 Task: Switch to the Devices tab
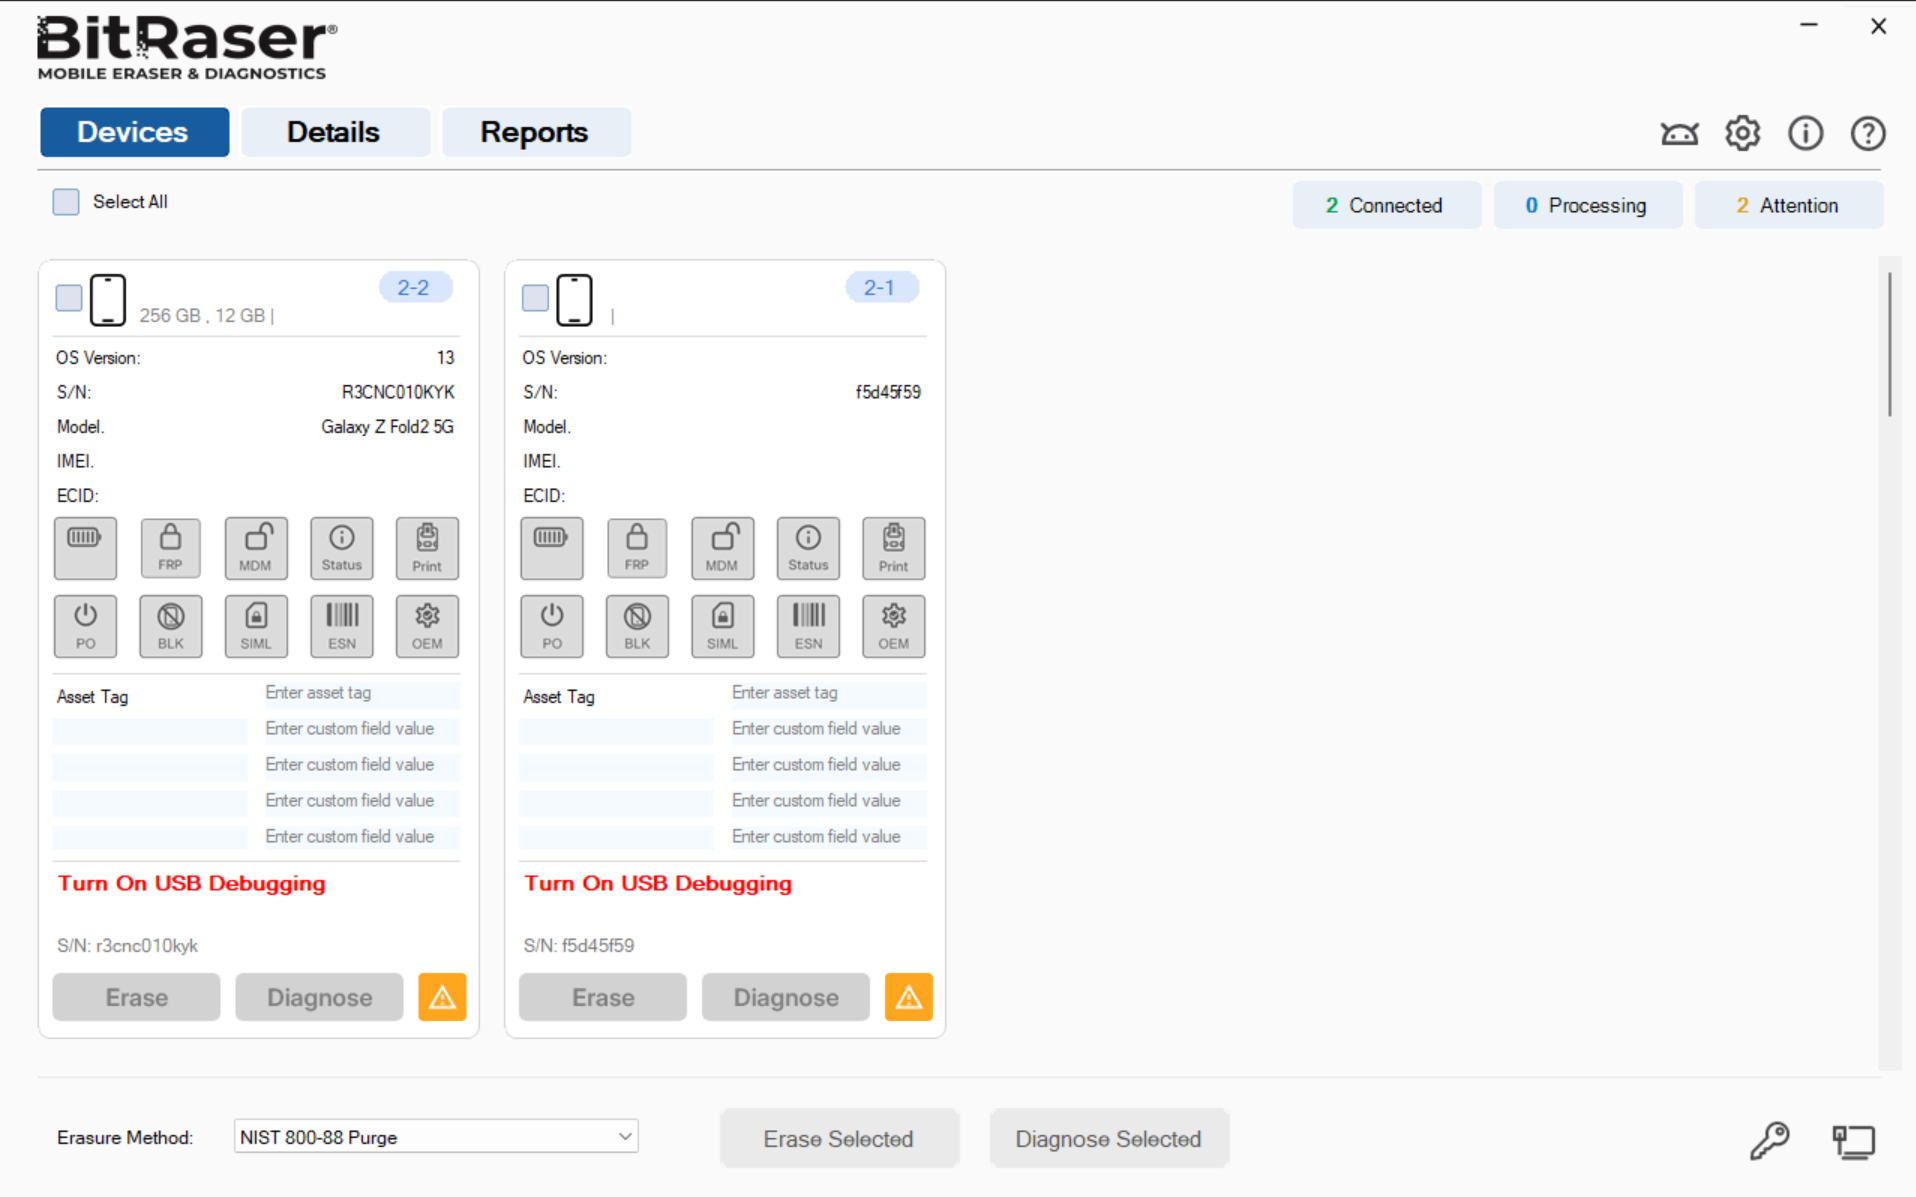pos(134,132)
